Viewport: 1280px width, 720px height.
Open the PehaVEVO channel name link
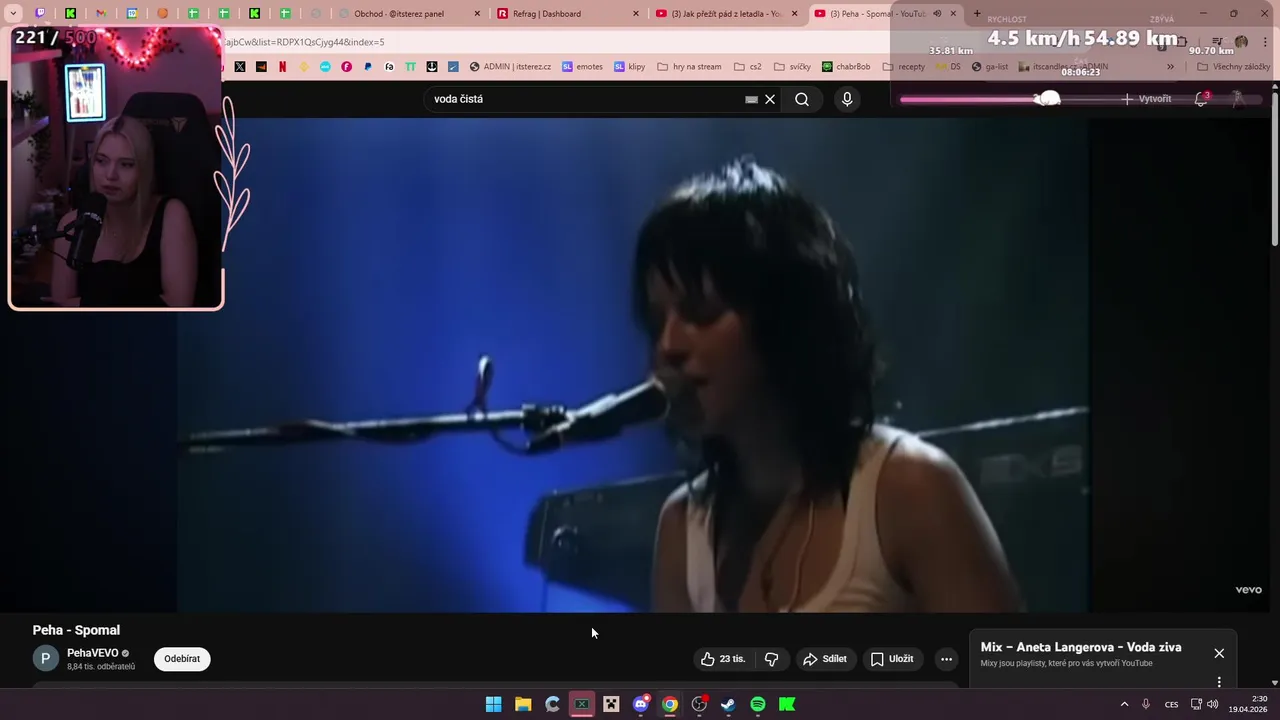pos(92,653)
